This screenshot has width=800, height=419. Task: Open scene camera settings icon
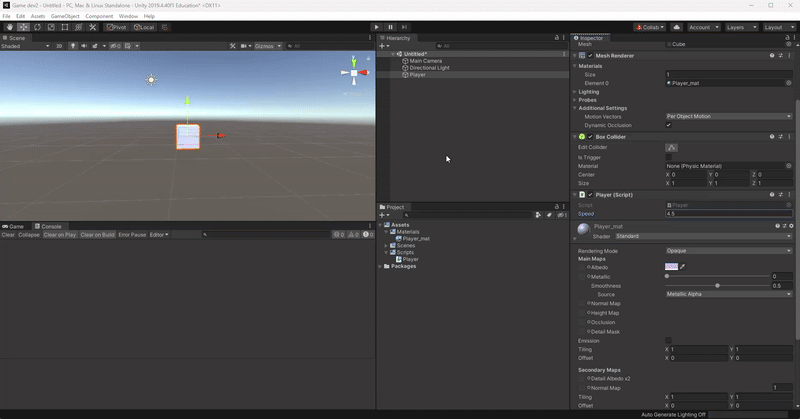(x=244, y=46)
